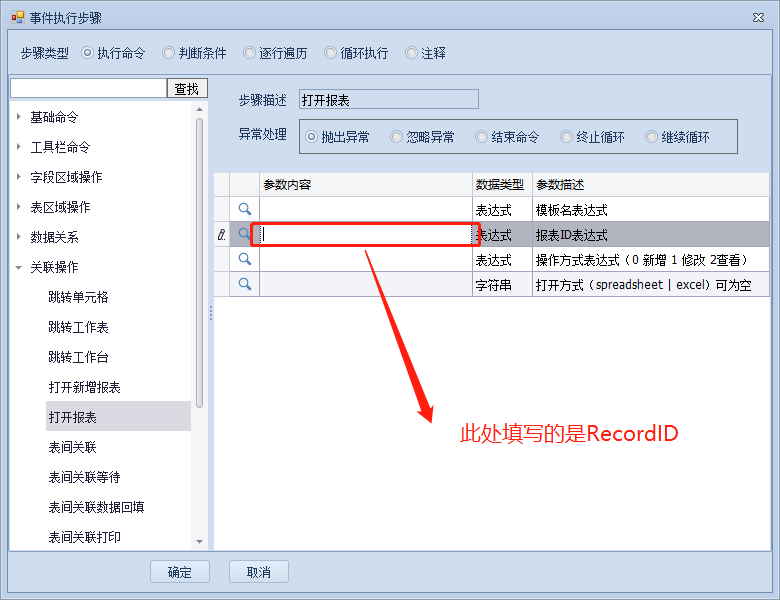This screenshot has height=600, width=780.
Task: Click the pencil edit indicator in the row header
Action: 221,234
